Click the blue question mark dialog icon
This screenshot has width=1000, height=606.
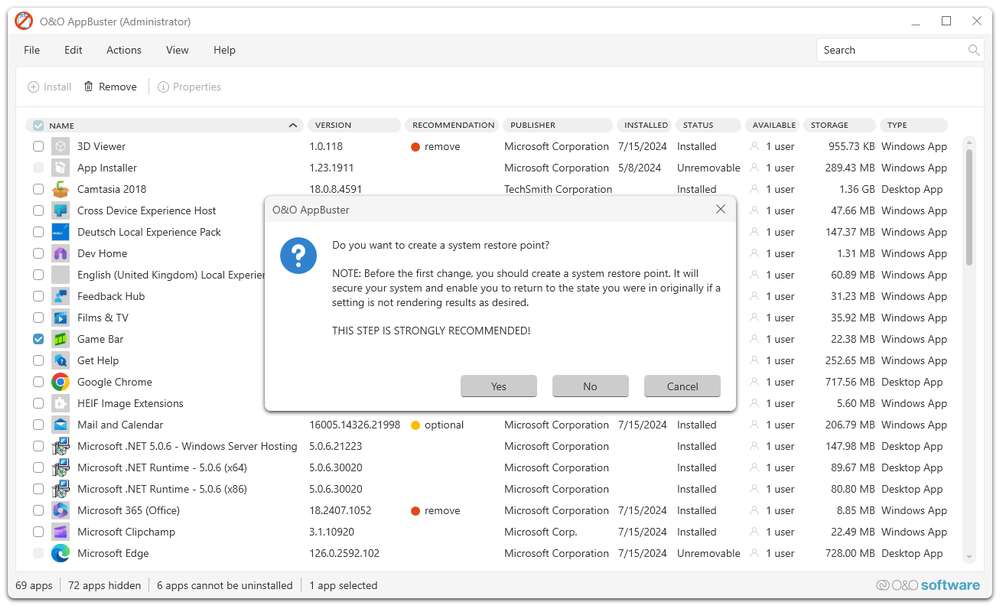(298, 256)
